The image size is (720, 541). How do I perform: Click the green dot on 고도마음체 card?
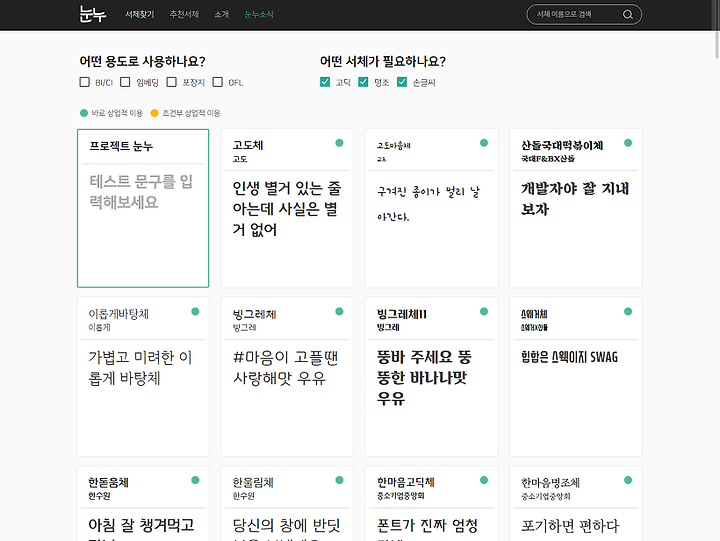click(484, 143)
